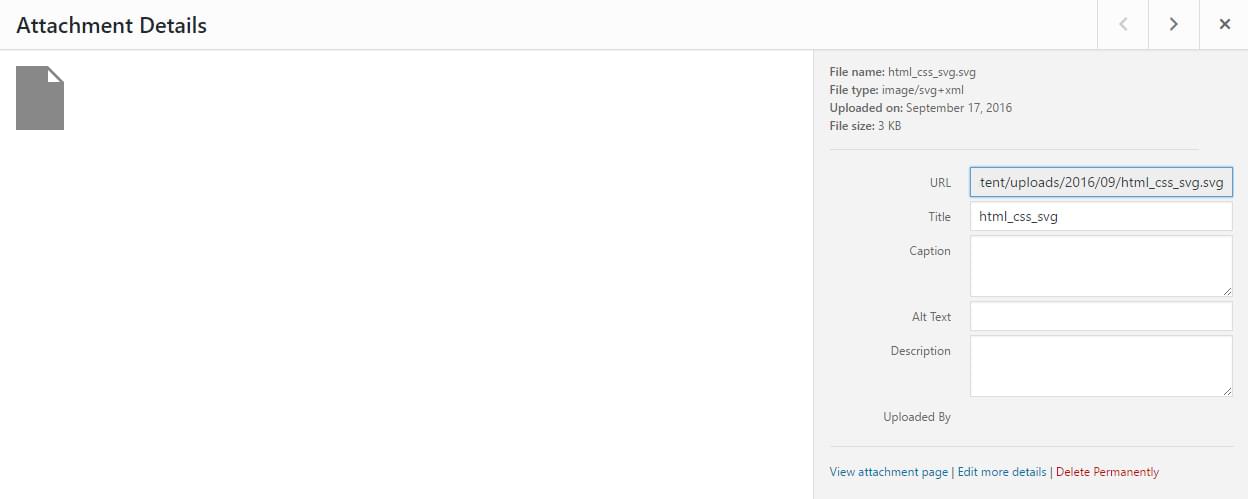Go to the next attachment with right chevron
The height and width of the screenshot is (499, 1248).
pyautogui.click(x=1173, y=24)
